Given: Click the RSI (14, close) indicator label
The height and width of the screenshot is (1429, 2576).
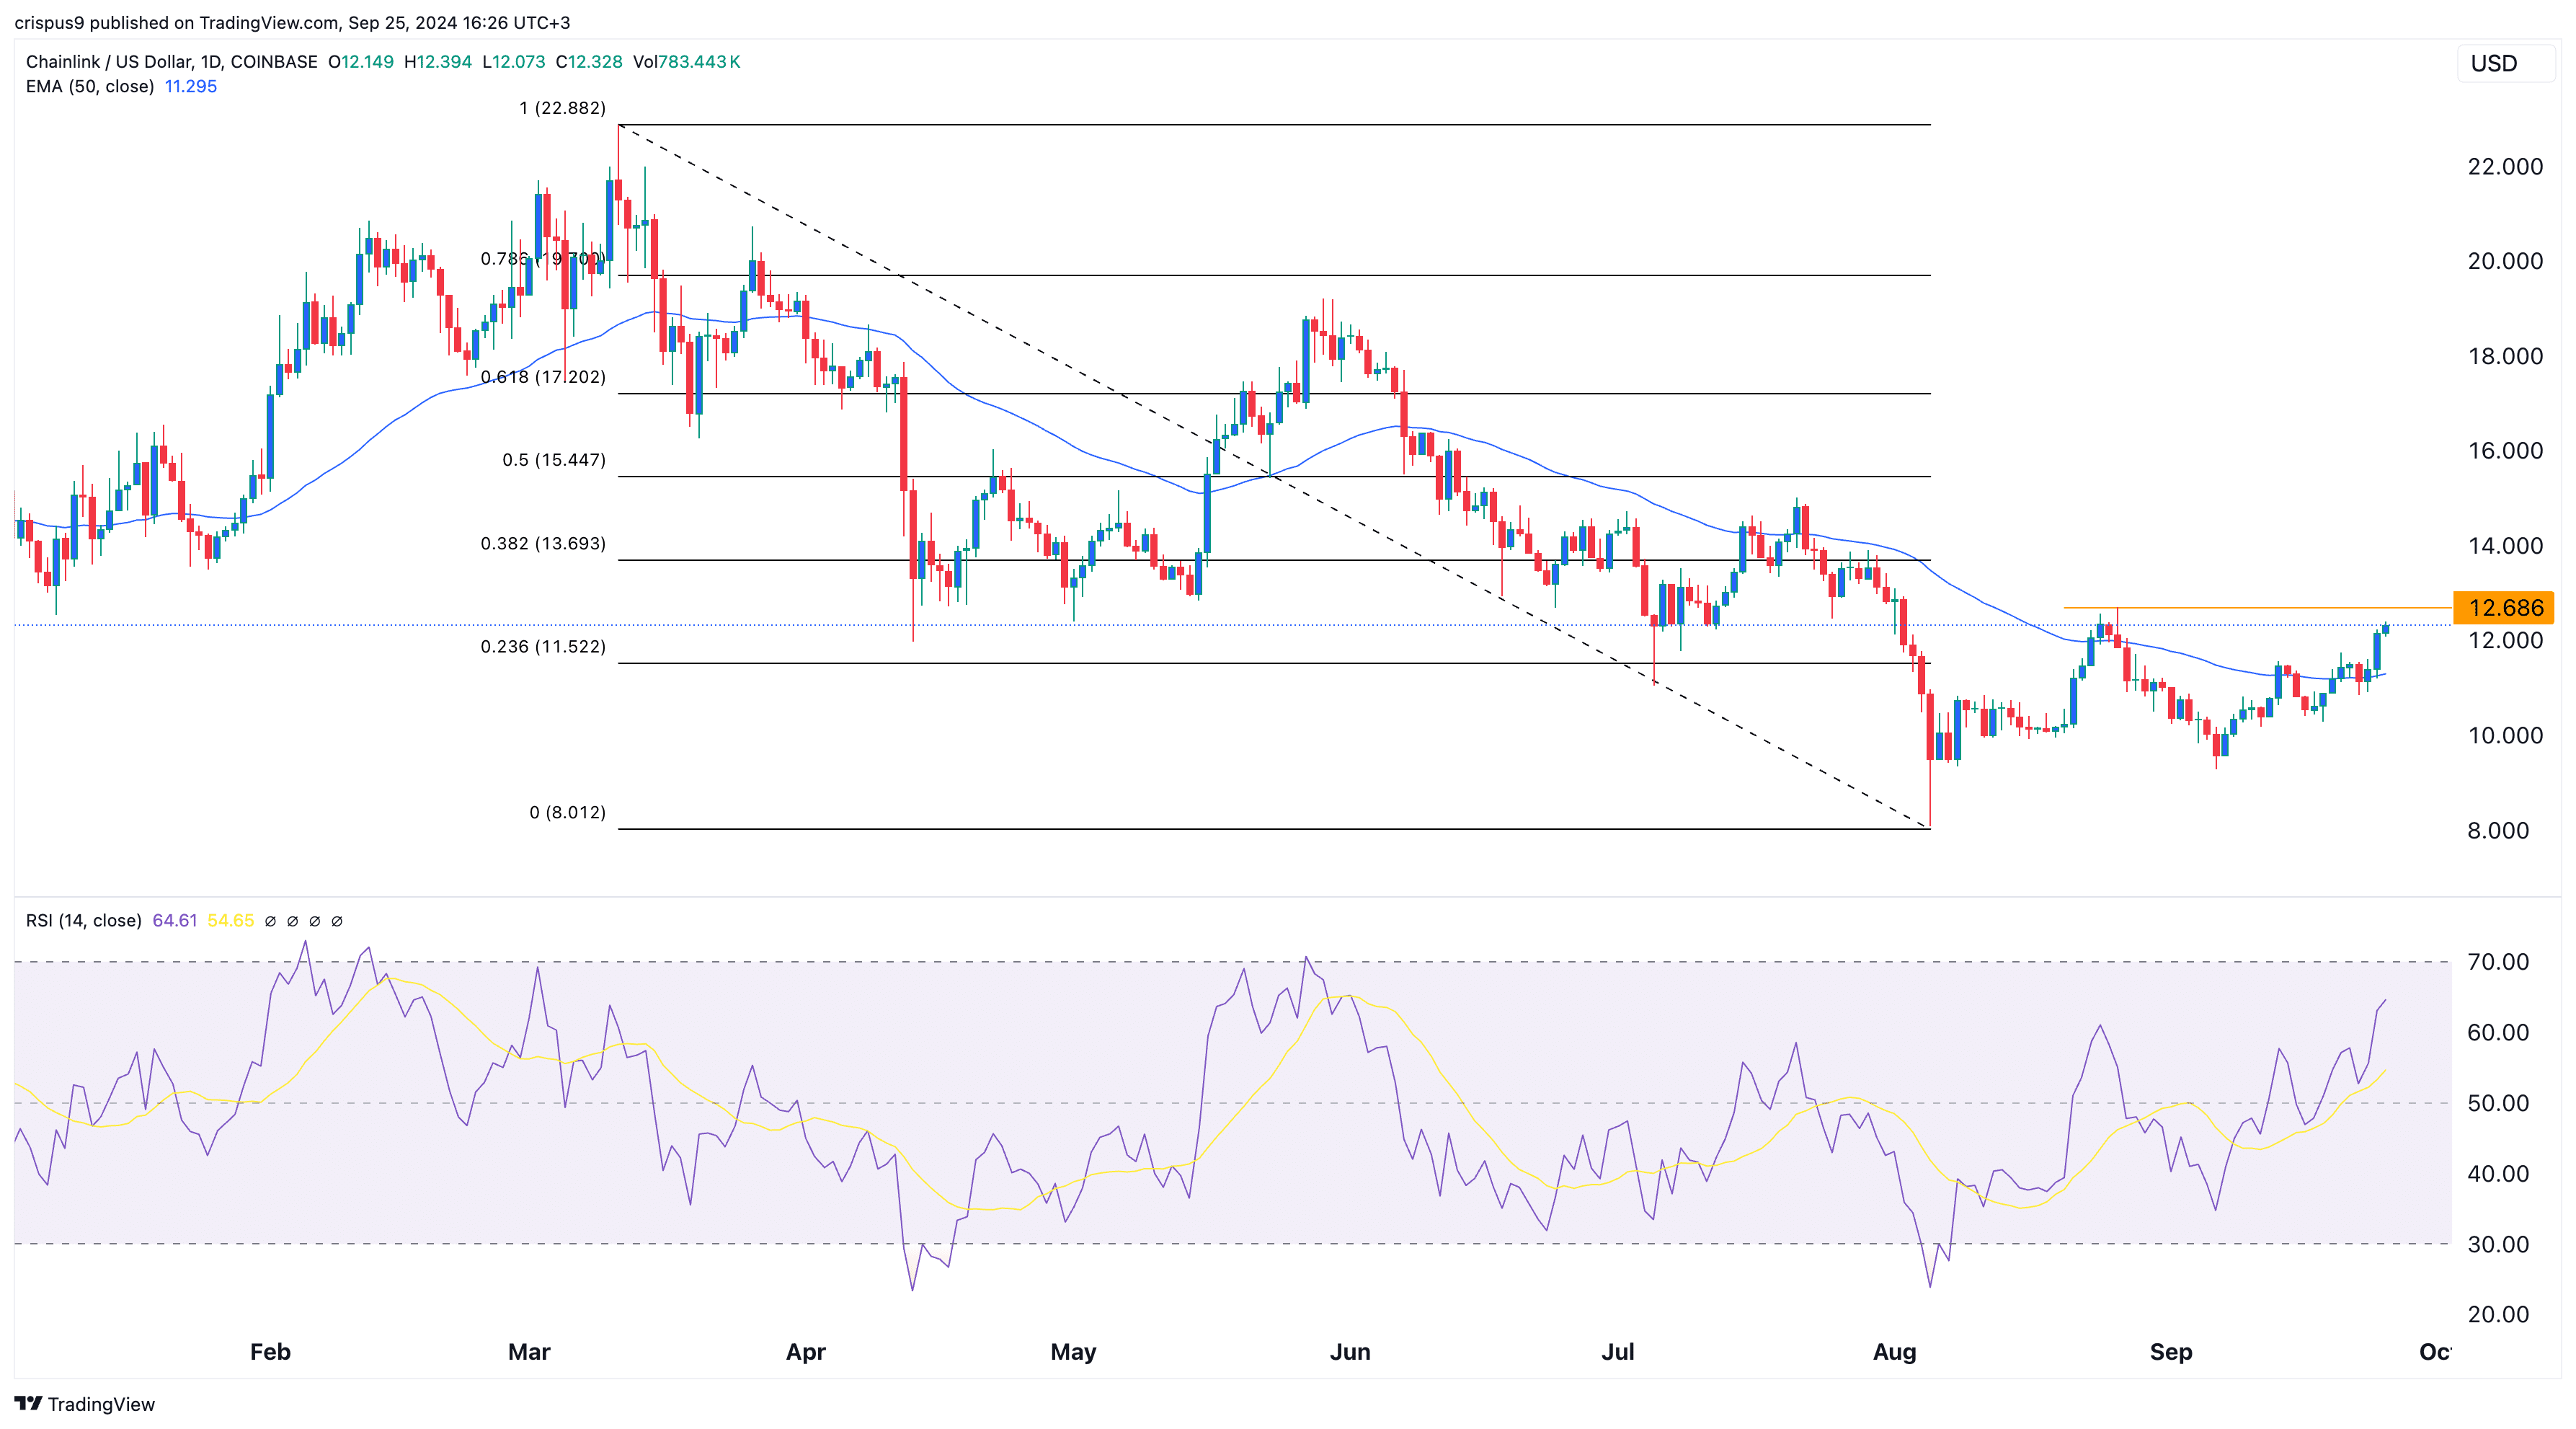Looking at the screenshot, I should coord(84,920).
